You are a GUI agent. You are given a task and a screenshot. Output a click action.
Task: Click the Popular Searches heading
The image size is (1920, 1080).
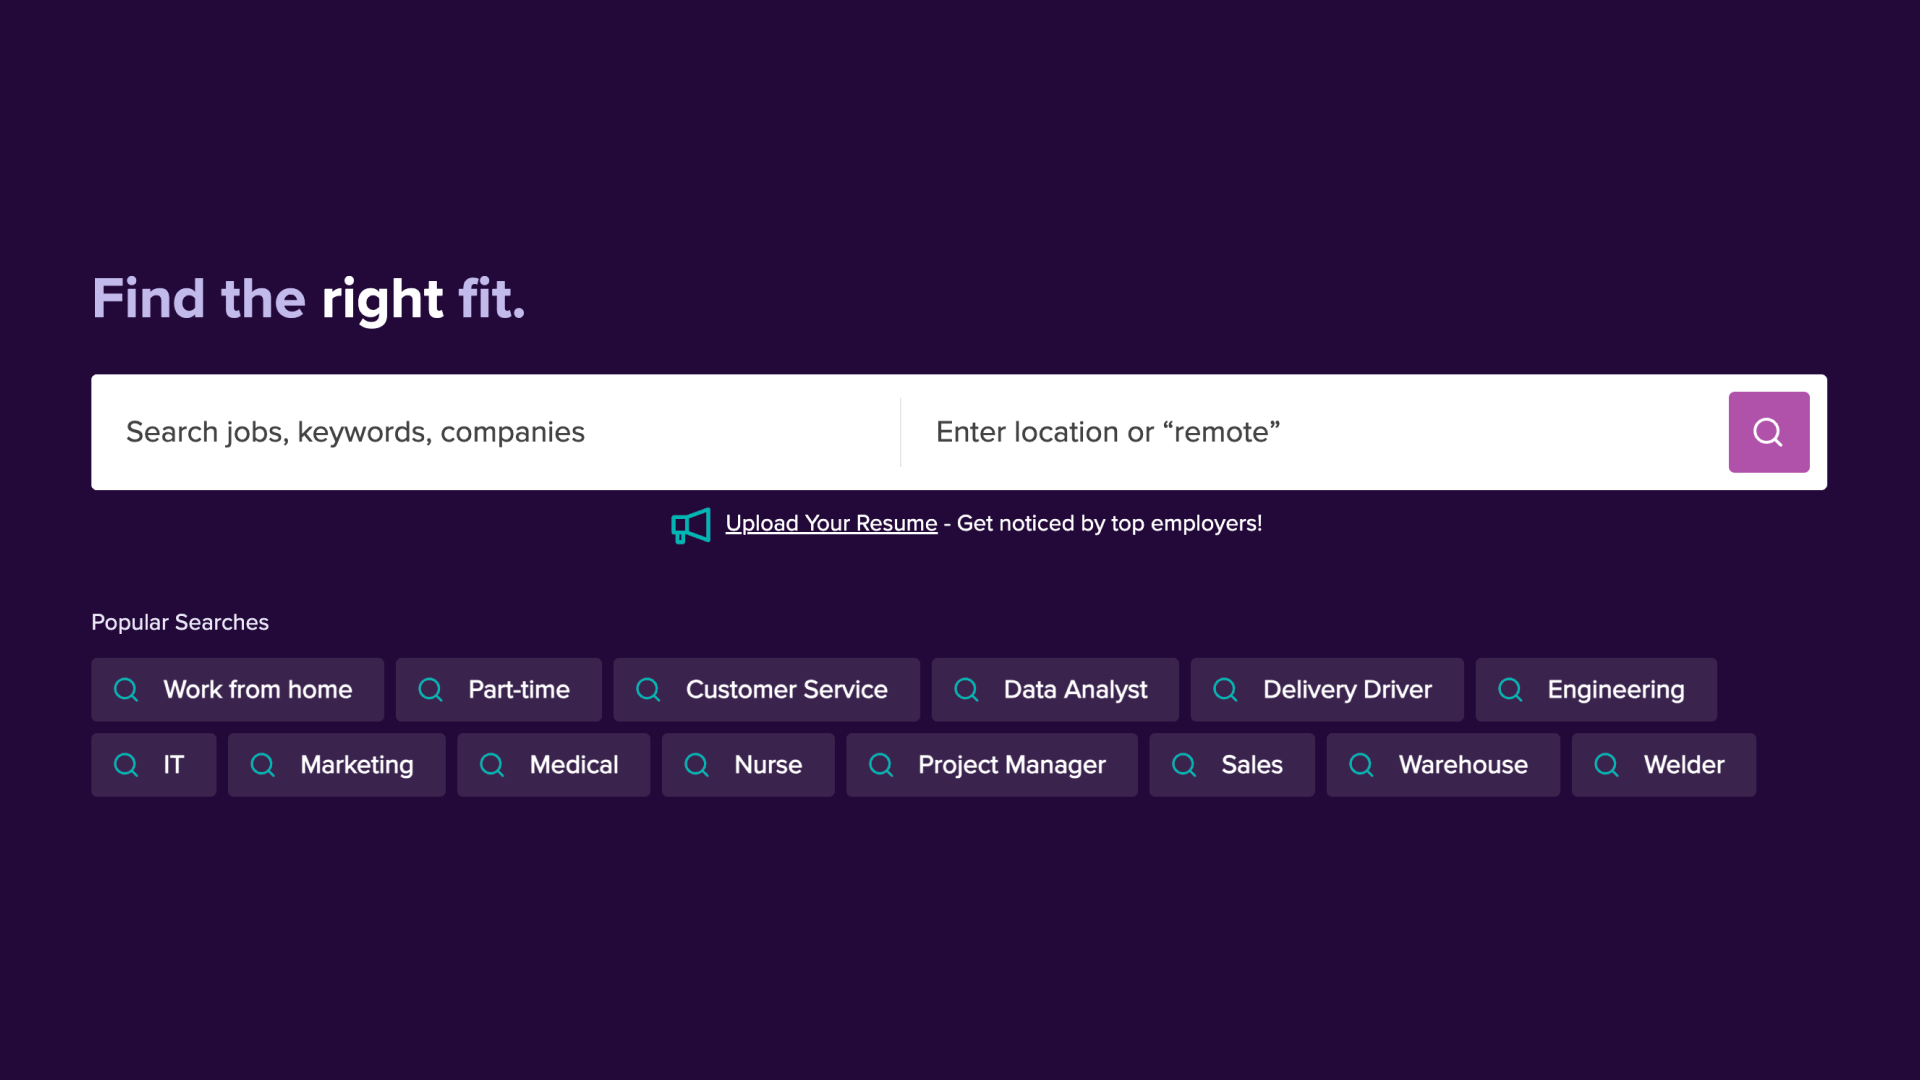pos(180,622)
